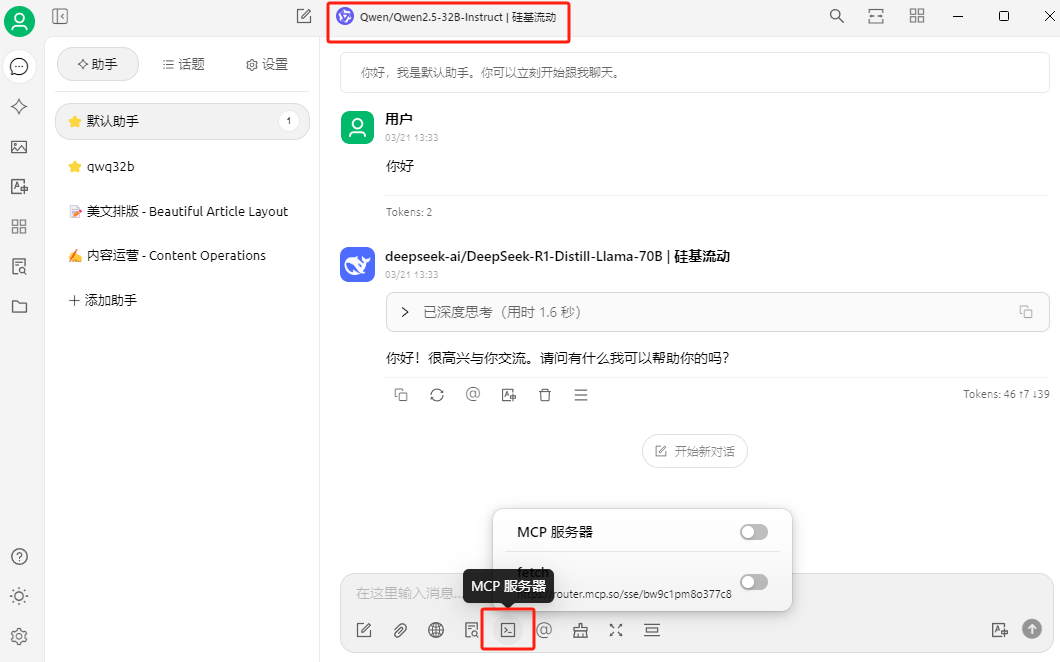The height and width of the screenshot is (662, 1060).
Task: Expand the input box fullscreen icon
Action: coord(616,630)
